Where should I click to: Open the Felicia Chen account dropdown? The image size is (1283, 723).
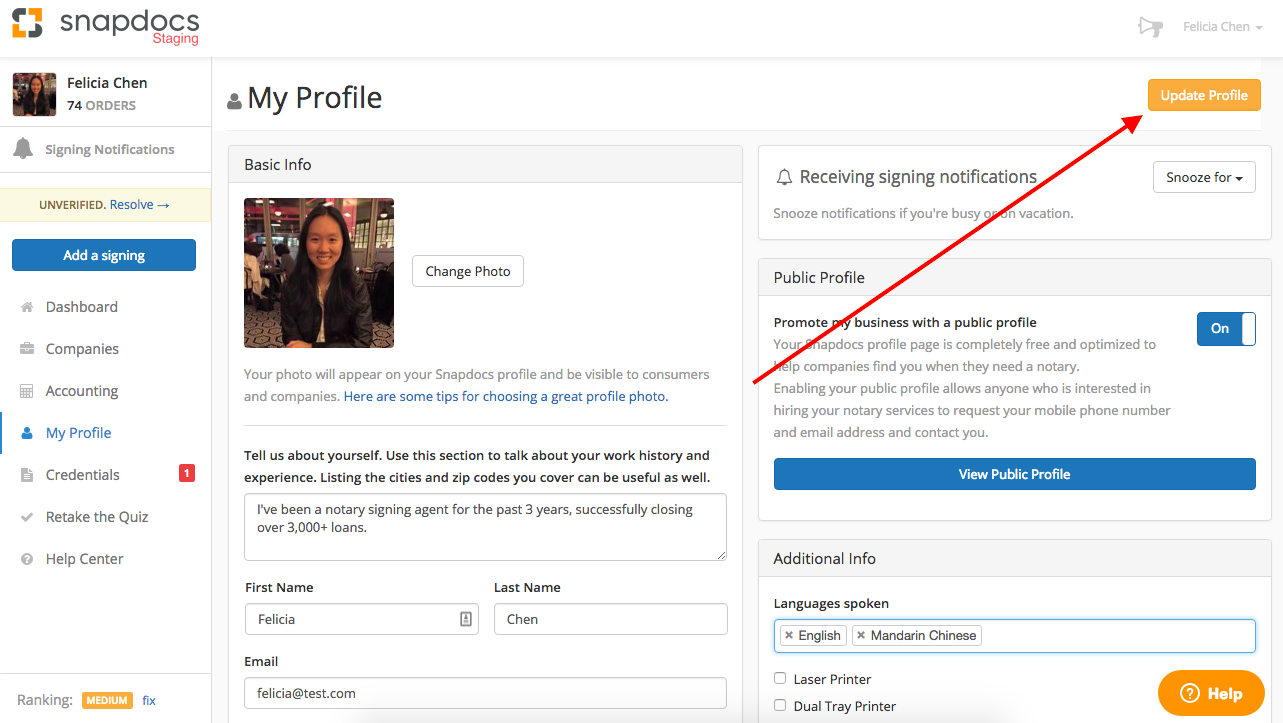(x=1222, y=27)
